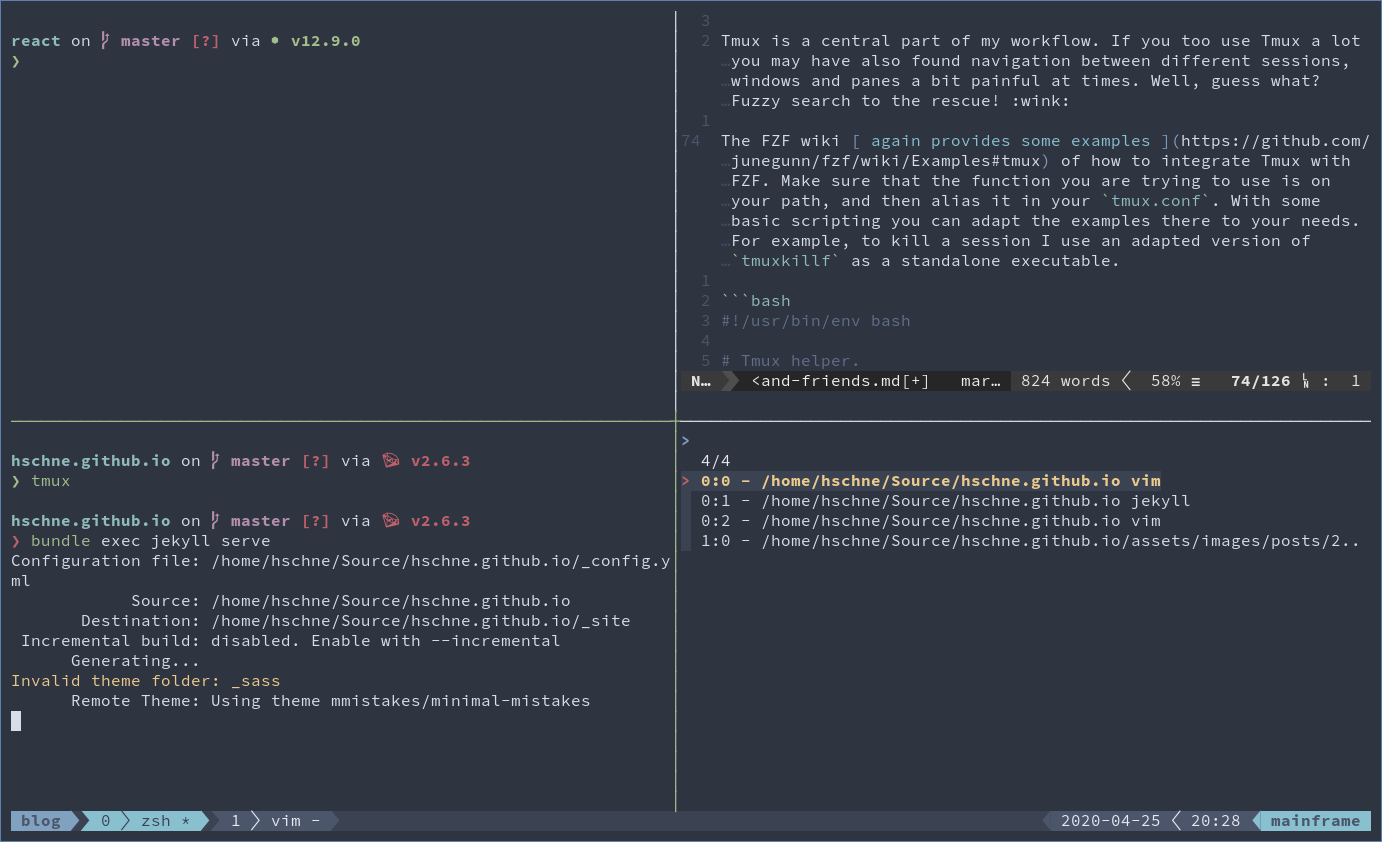The width and height of the screenshot is (1382, 842).
Task: Click the 824 words count in statusline
Action: click(x=1066, y=381)
